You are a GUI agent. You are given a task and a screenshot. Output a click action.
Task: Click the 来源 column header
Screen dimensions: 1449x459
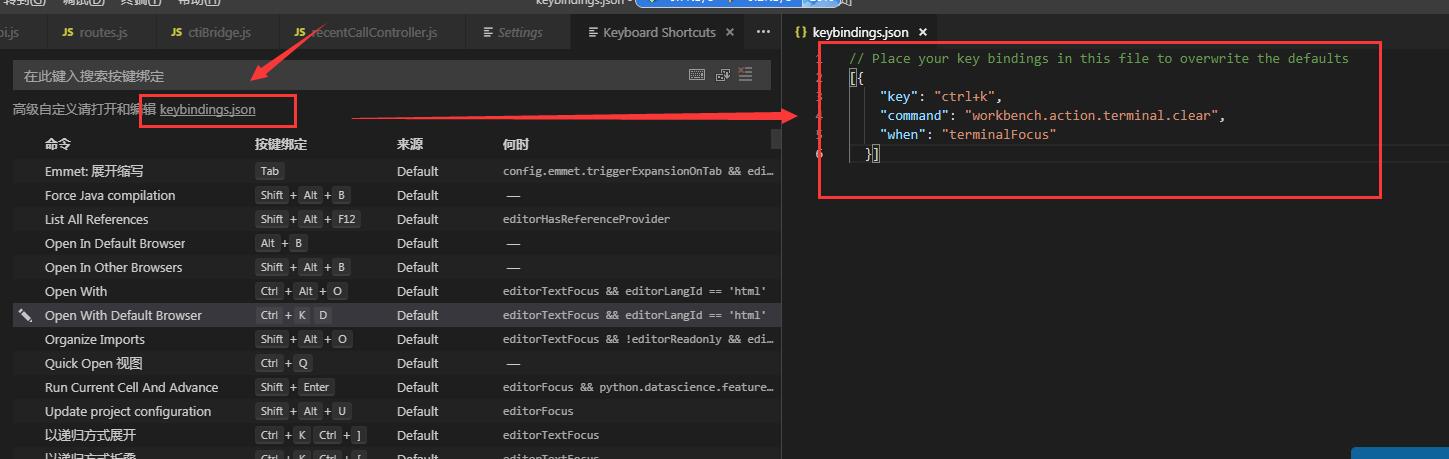(410, 145)
